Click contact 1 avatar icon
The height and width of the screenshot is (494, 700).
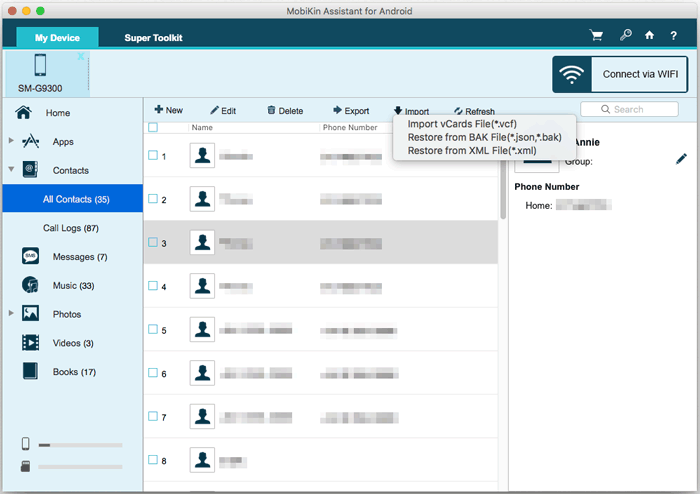coord(202,155)
